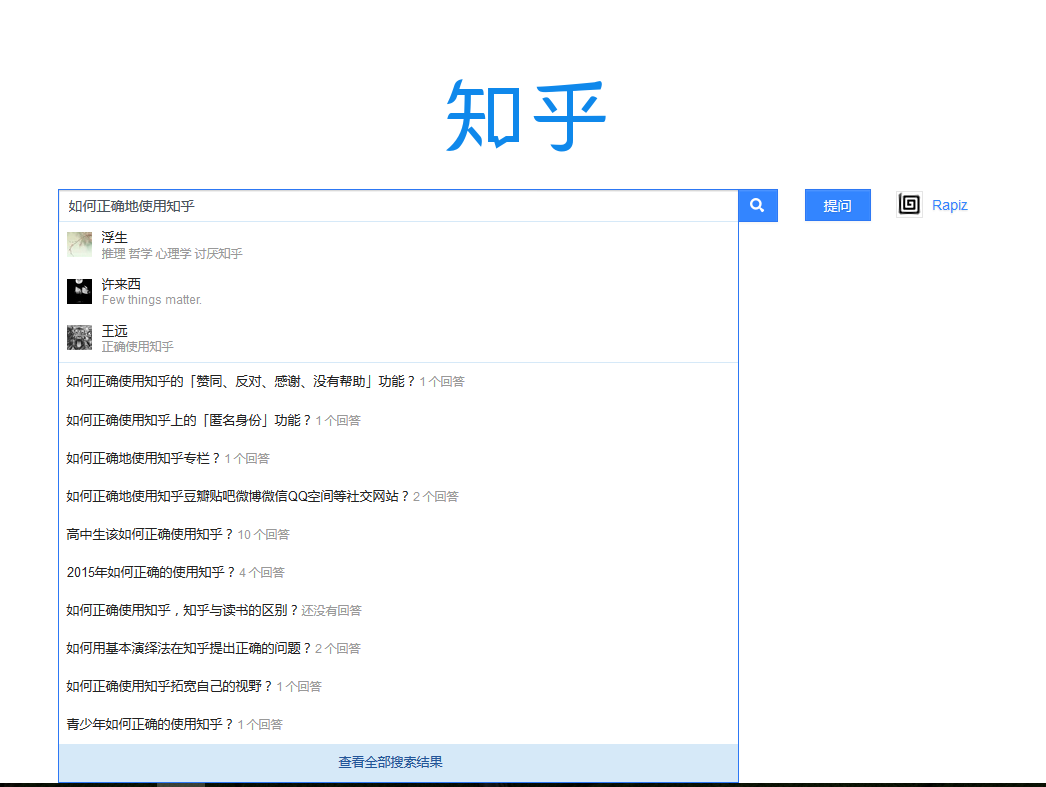This screenshot has height=787, width=1046.
Task: Open question 如何用基本演绎法在知乎提出正确的问题
Action: [x=398, y=648]
